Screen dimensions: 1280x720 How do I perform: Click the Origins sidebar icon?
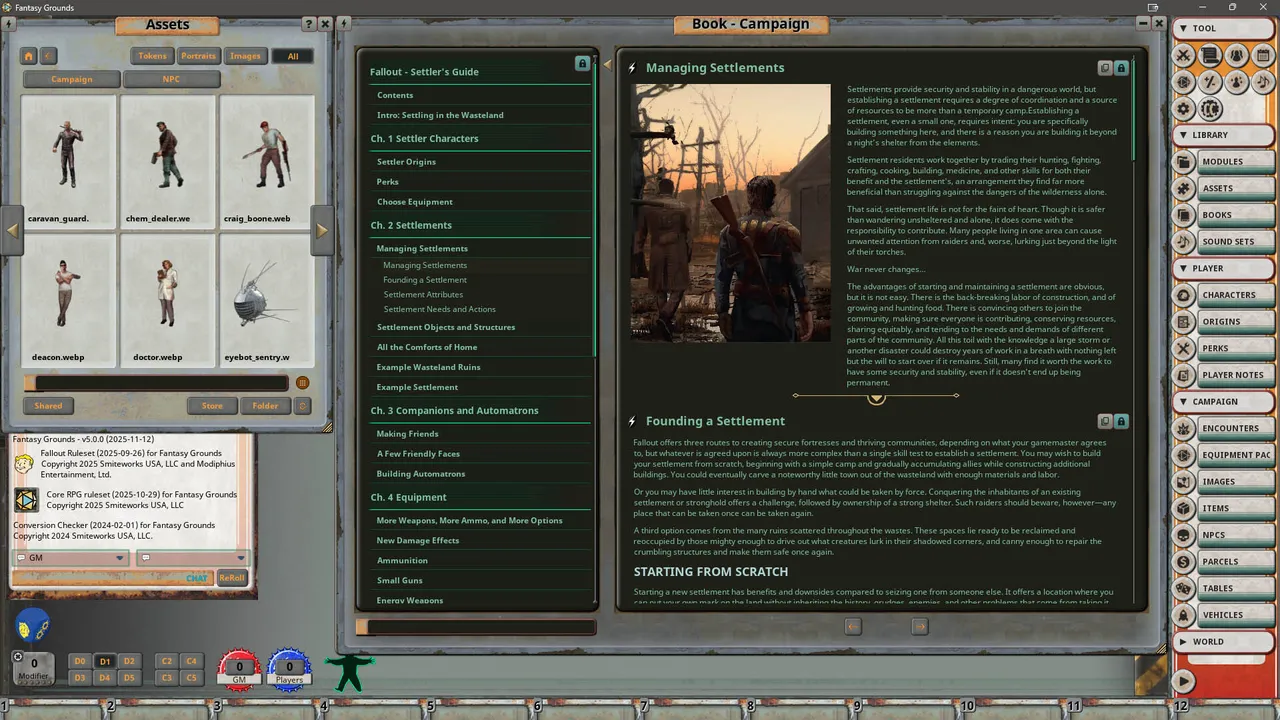(1184, 321)
